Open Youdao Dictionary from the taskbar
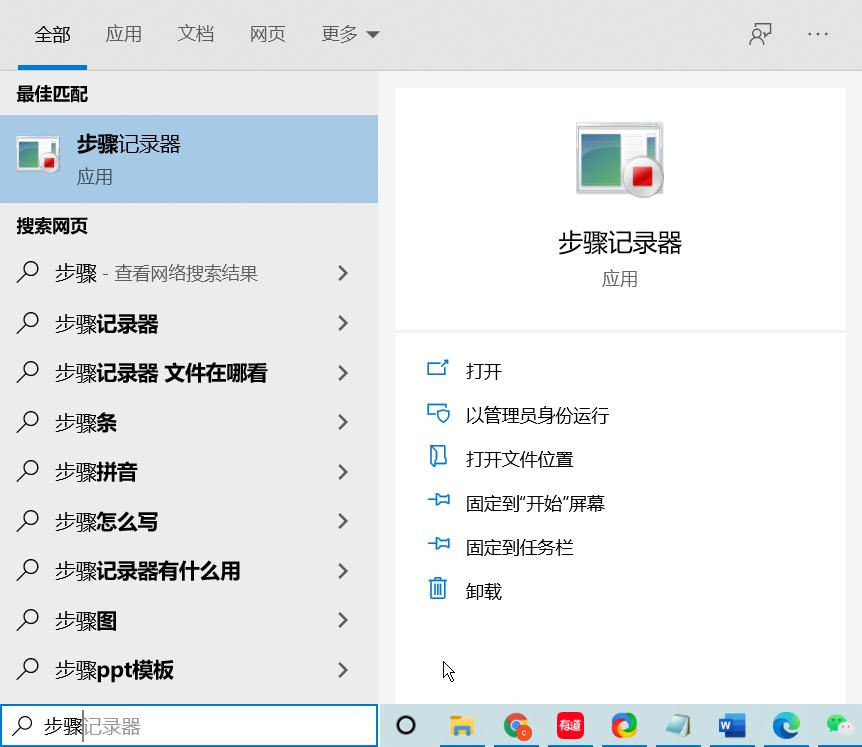Screen dimensions: 862x747 (x=570, y=726)
